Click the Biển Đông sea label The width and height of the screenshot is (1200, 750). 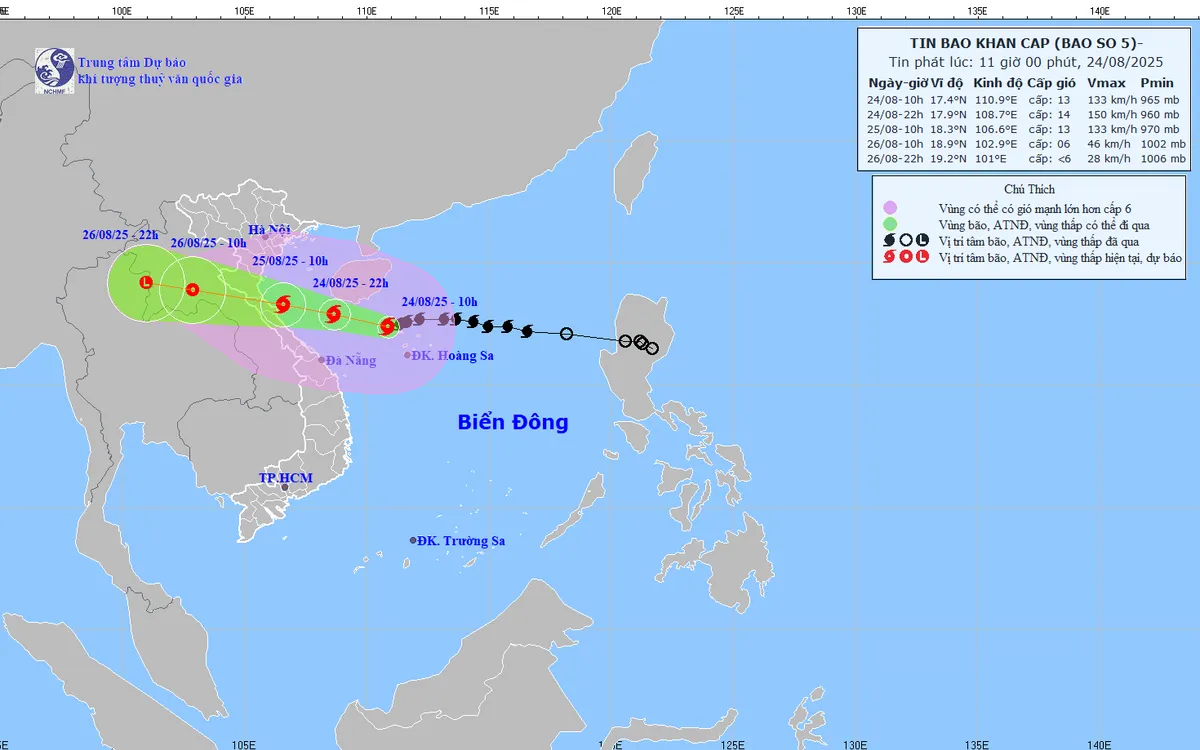point(513,422)
